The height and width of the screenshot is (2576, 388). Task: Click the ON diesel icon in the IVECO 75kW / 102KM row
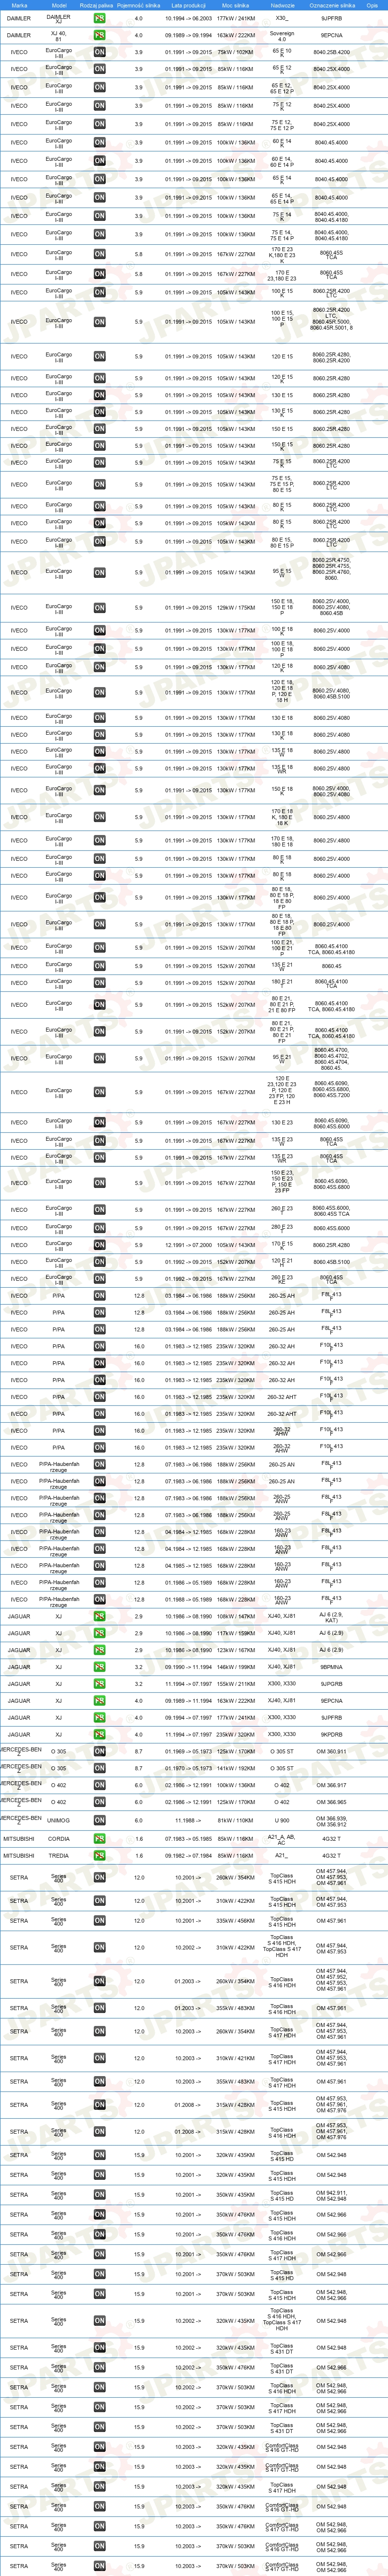coord(99,51)
